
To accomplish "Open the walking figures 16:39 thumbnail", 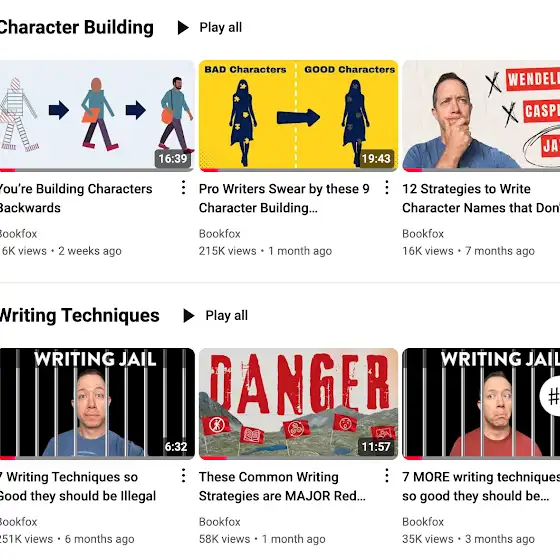I will coord(97,116).
